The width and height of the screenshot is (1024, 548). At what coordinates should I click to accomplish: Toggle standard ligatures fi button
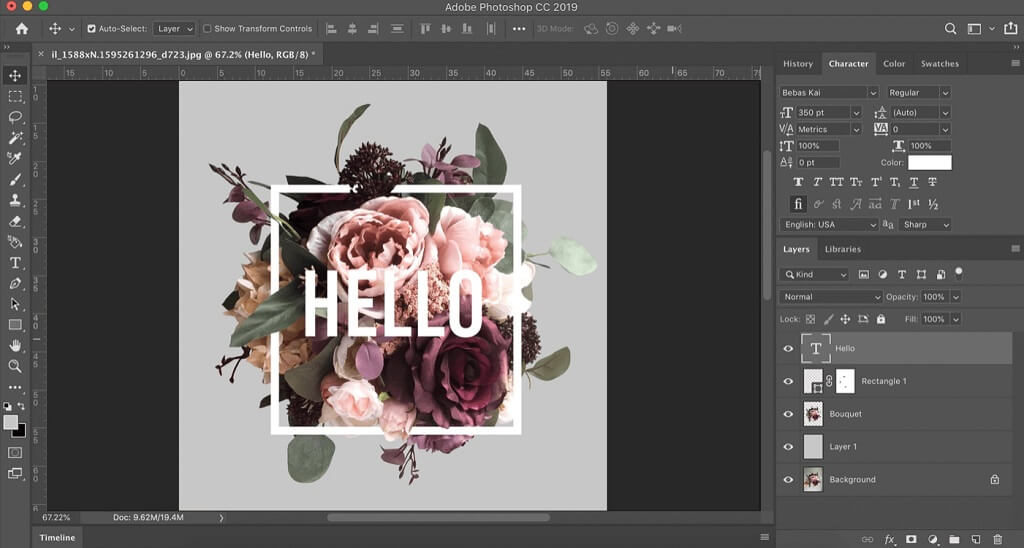[x=798, y=204]
